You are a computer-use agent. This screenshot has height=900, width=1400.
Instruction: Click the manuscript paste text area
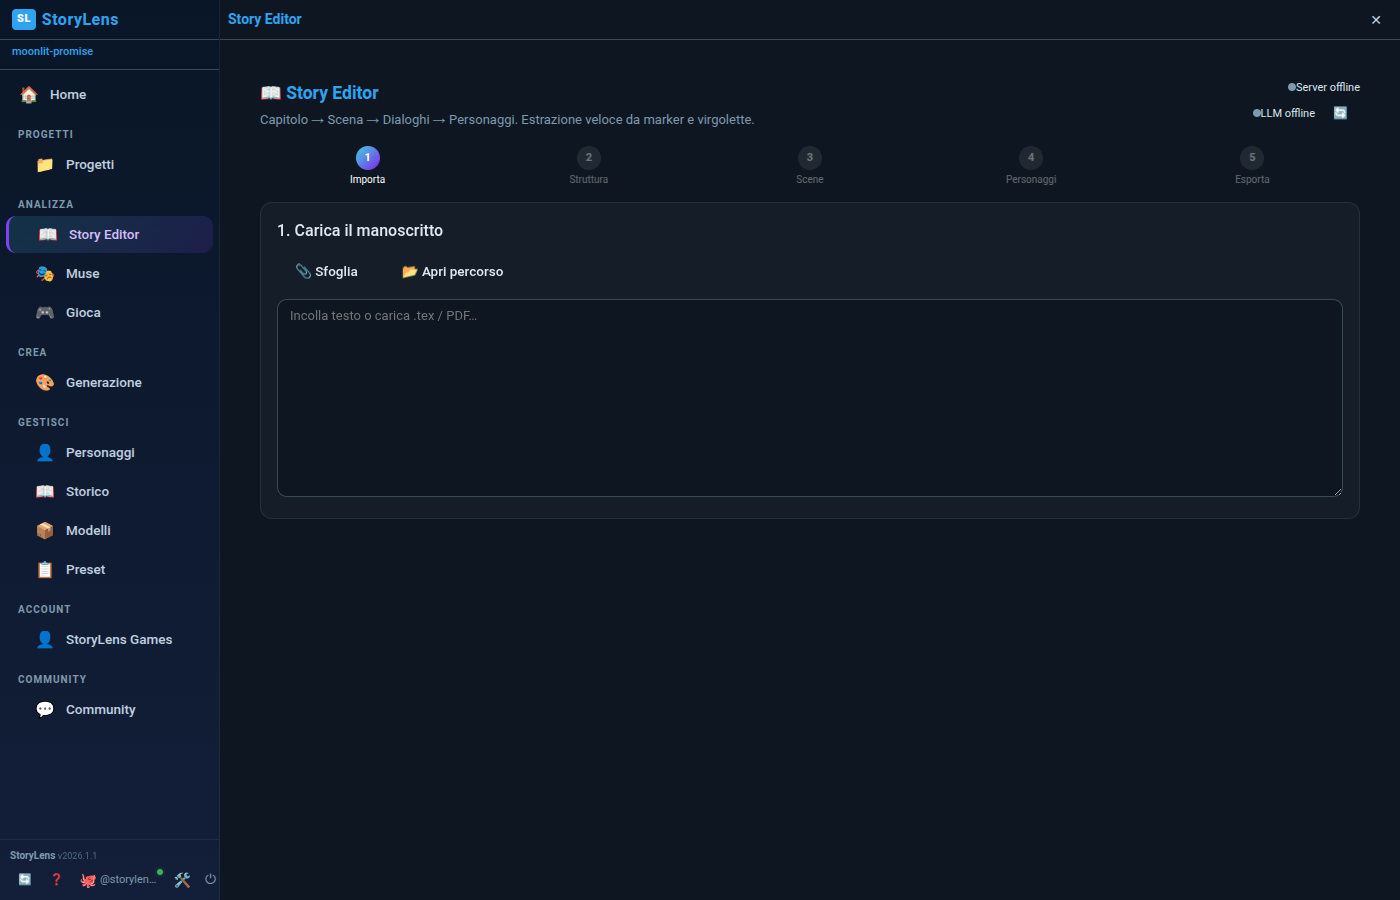tap(810, 398)
